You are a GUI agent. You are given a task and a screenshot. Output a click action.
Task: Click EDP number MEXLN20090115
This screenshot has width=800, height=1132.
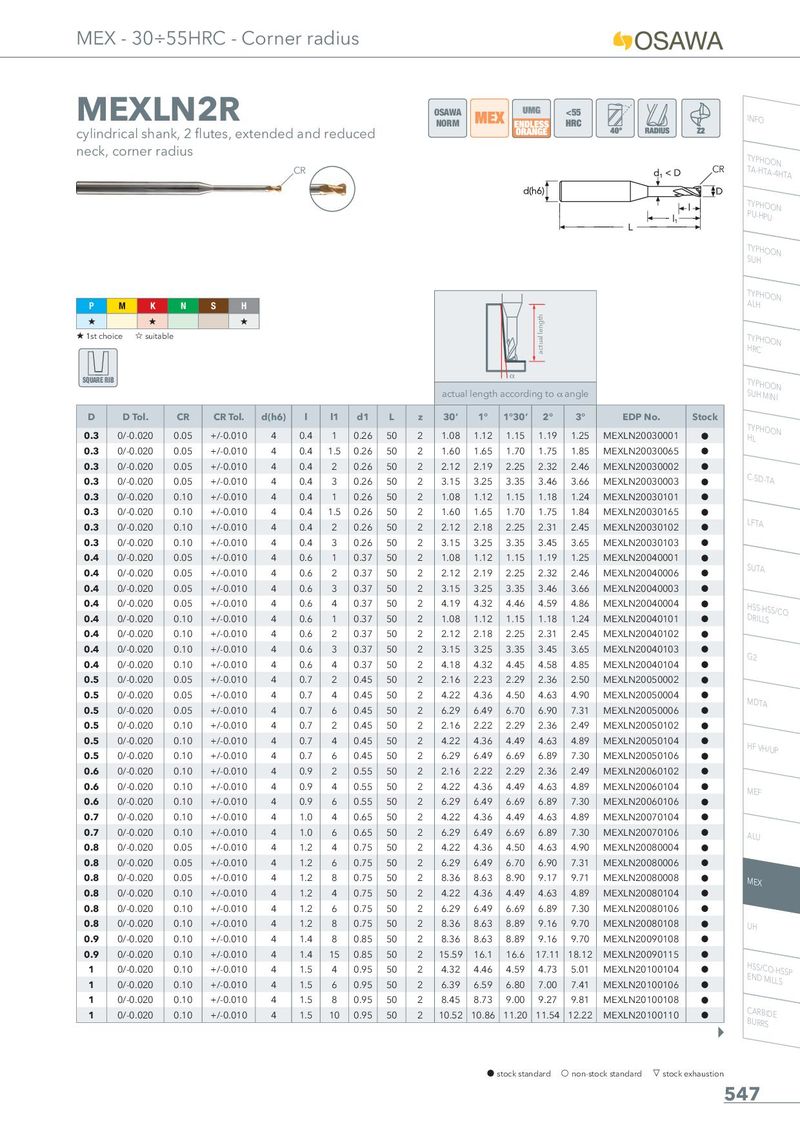pyautogui.click(x=641, y=954)
